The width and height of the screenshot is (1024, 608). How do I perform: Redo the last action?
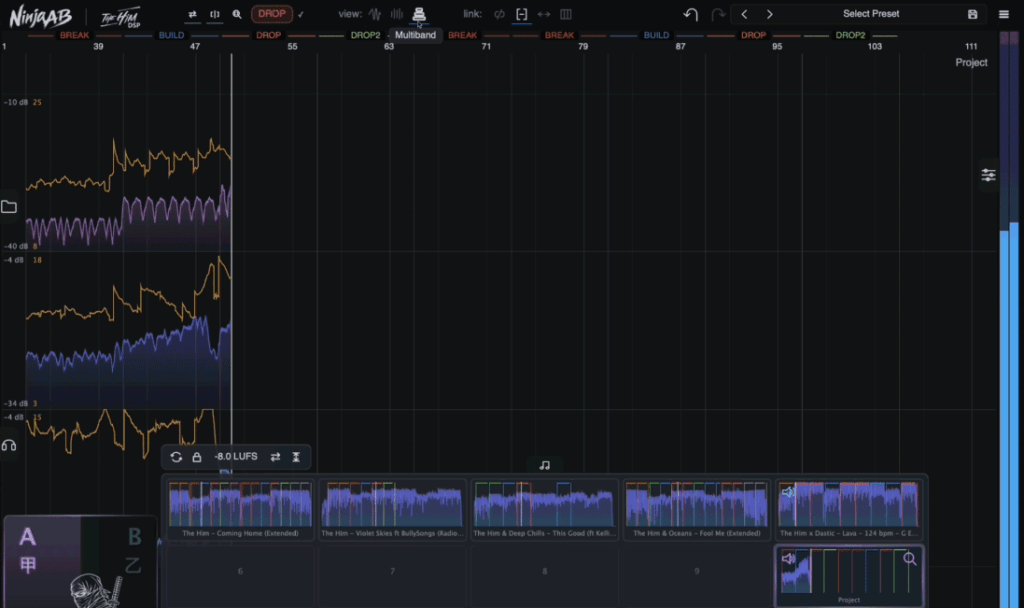click(718, 14)
